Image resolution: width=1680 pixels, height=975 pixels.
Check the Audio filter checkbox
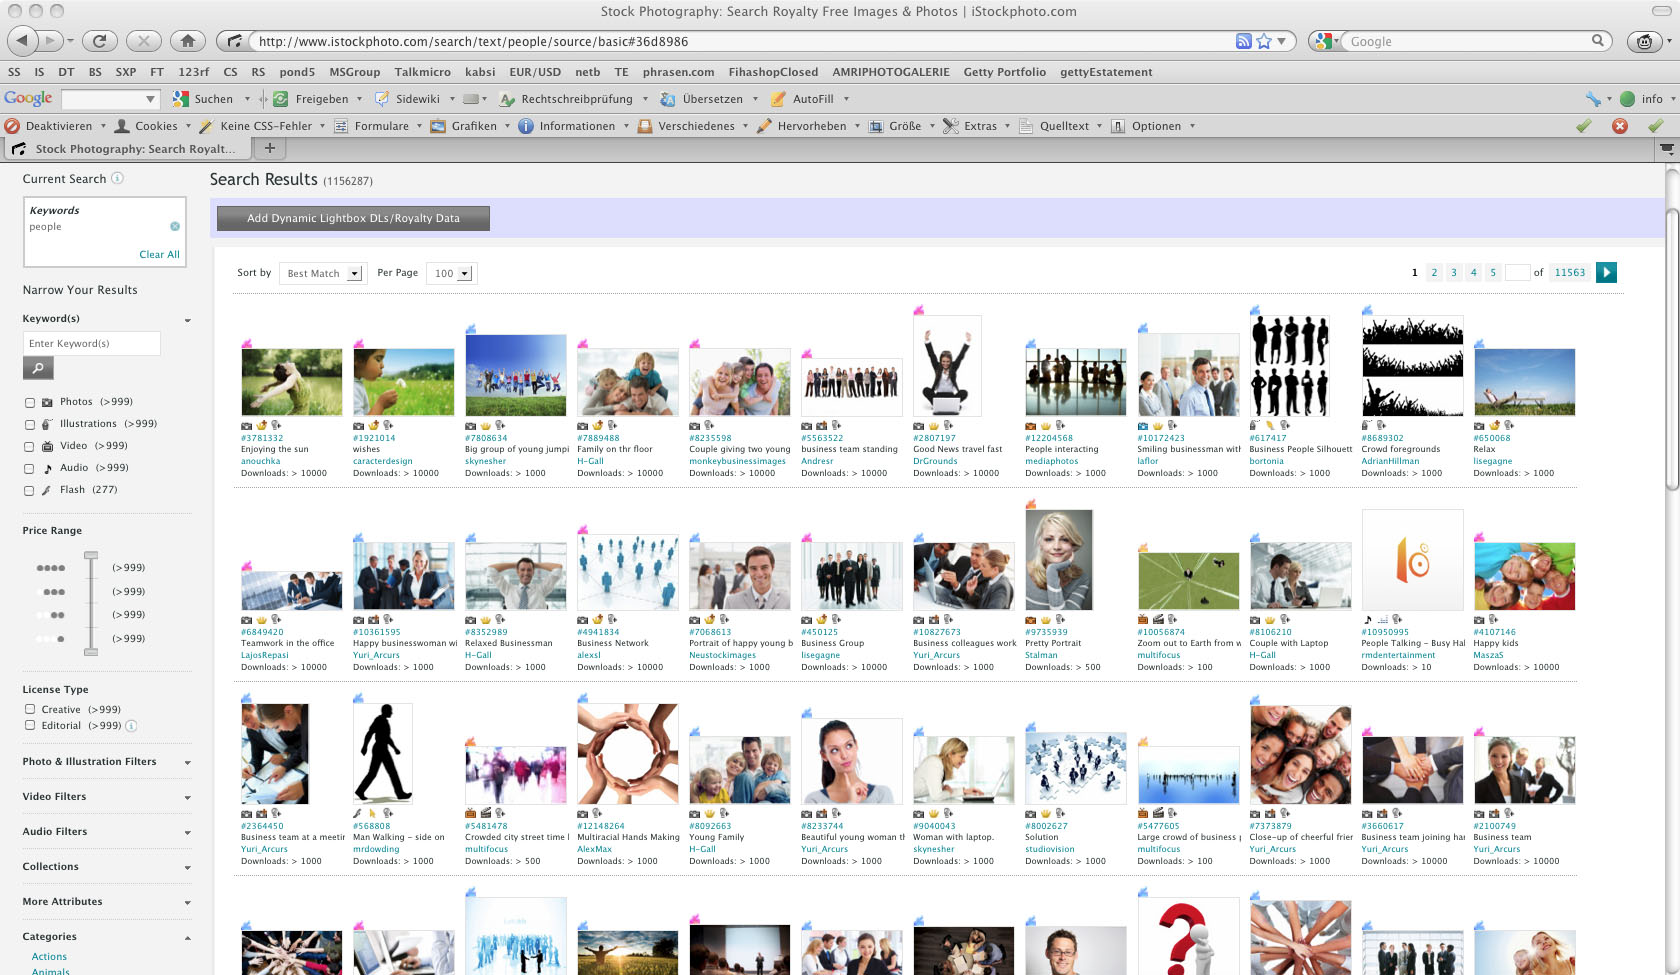coord(30,469)
